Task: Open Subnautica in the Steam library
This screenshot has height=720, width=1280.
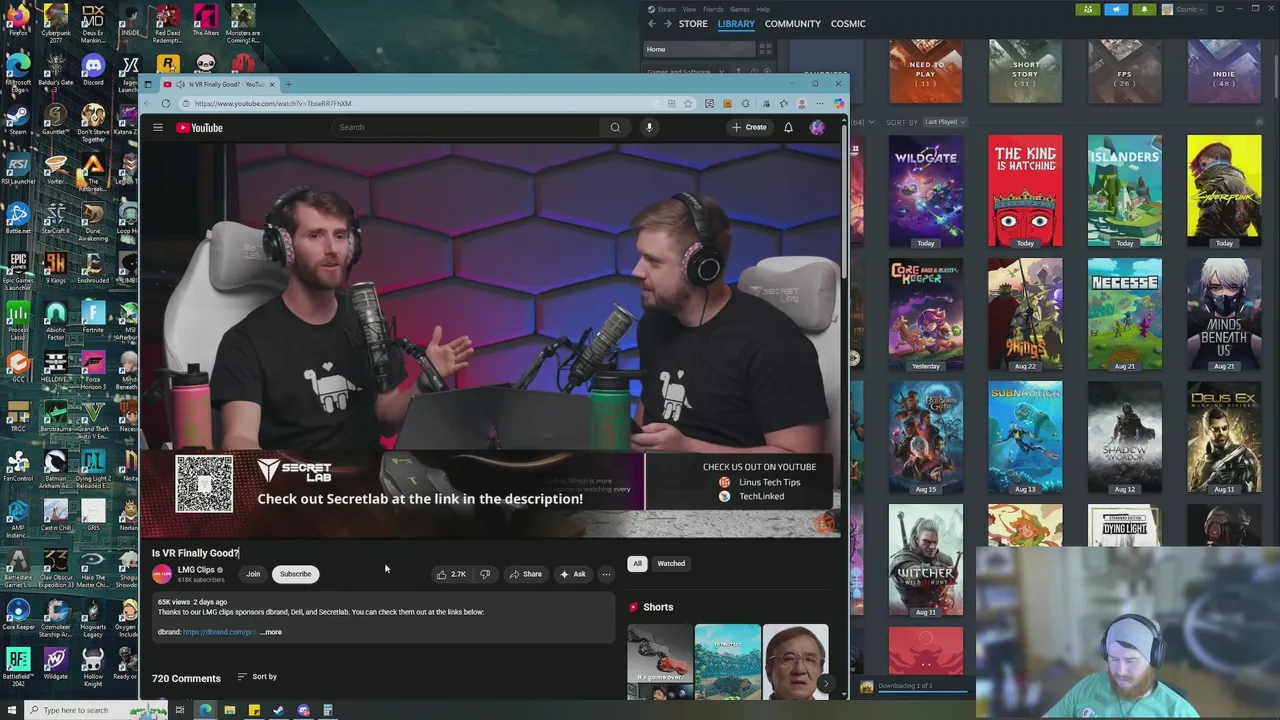Action: (1025, 437)
